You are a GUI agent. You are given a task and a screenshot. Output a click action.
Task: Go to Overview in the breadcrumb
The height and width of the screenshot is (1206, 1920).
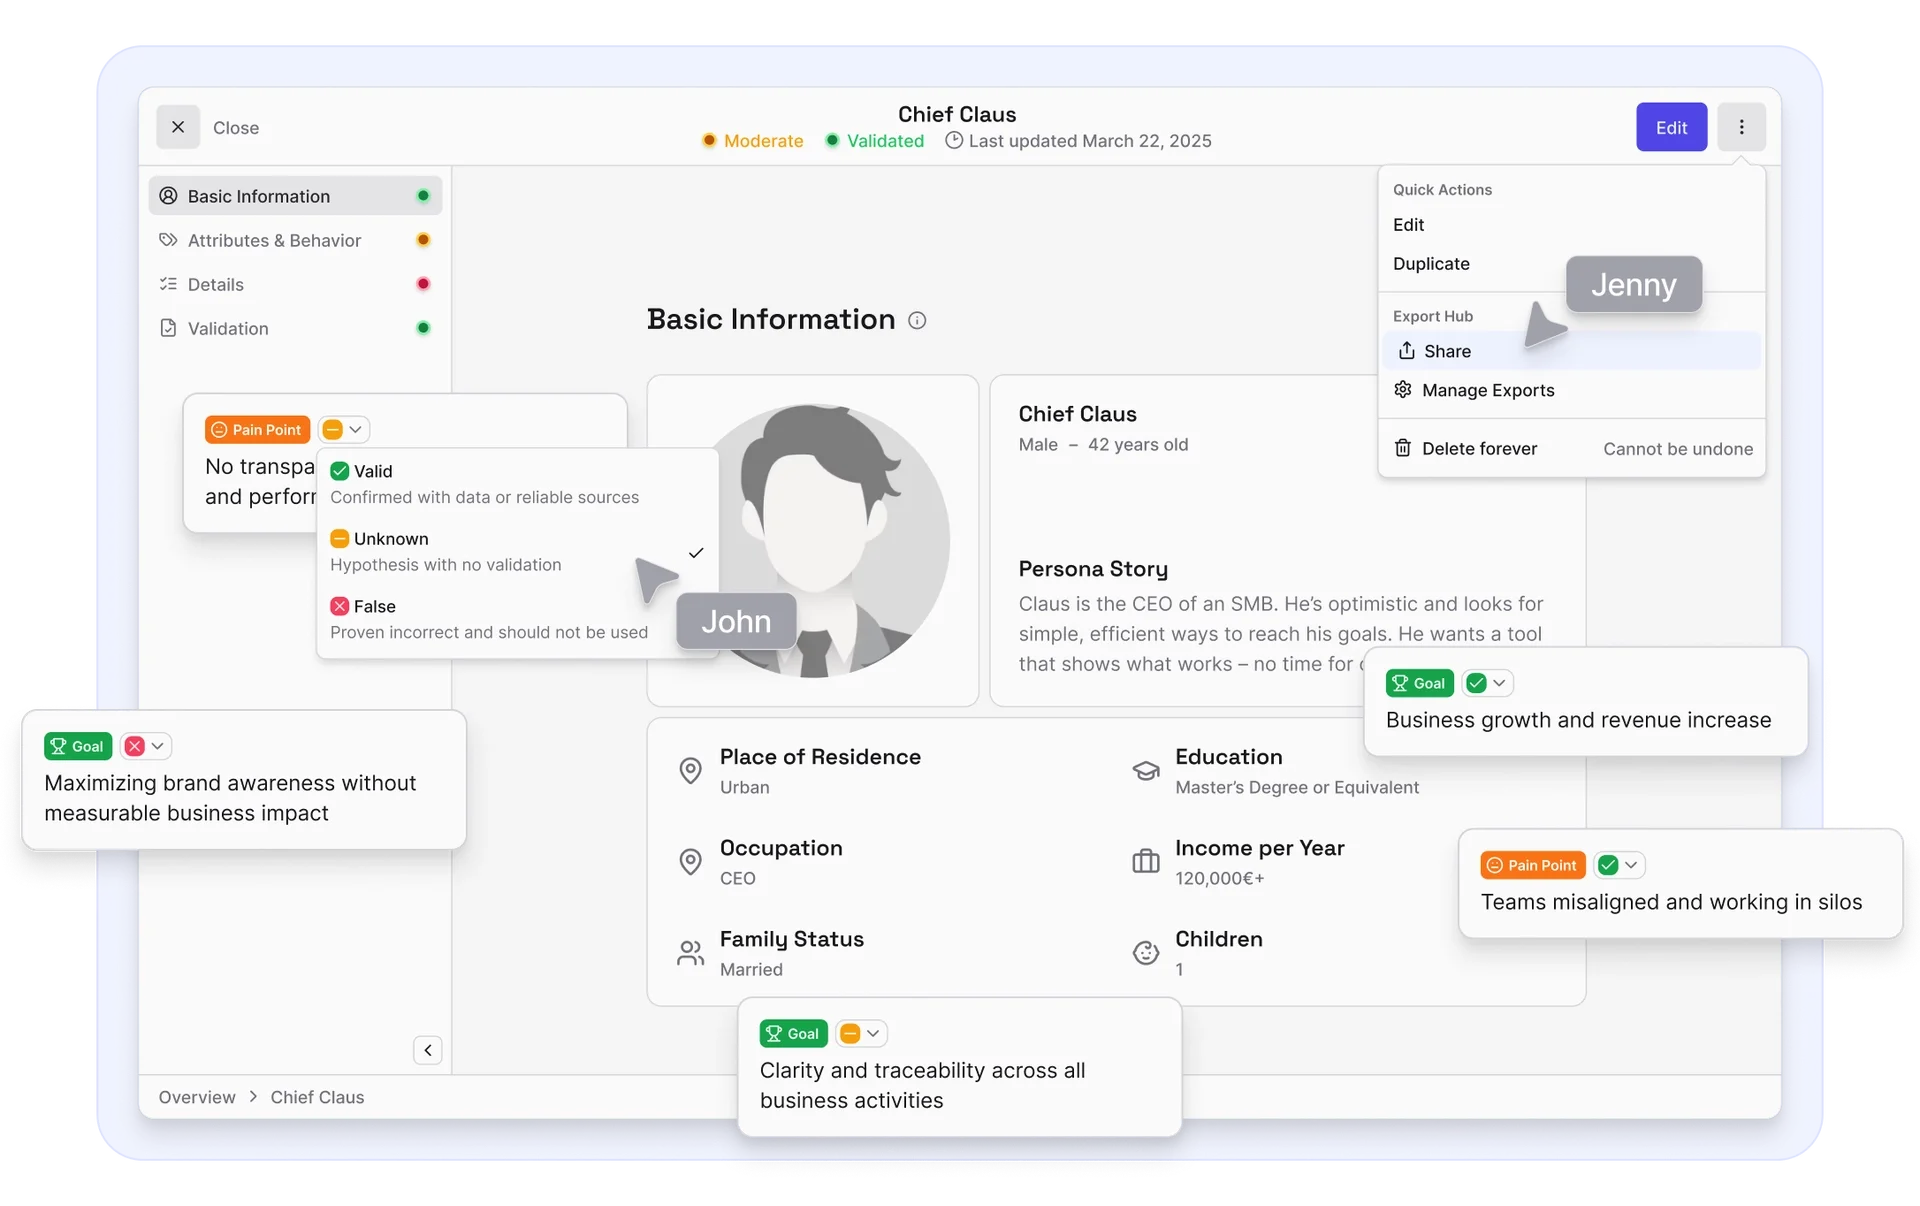coord(197,1097)
